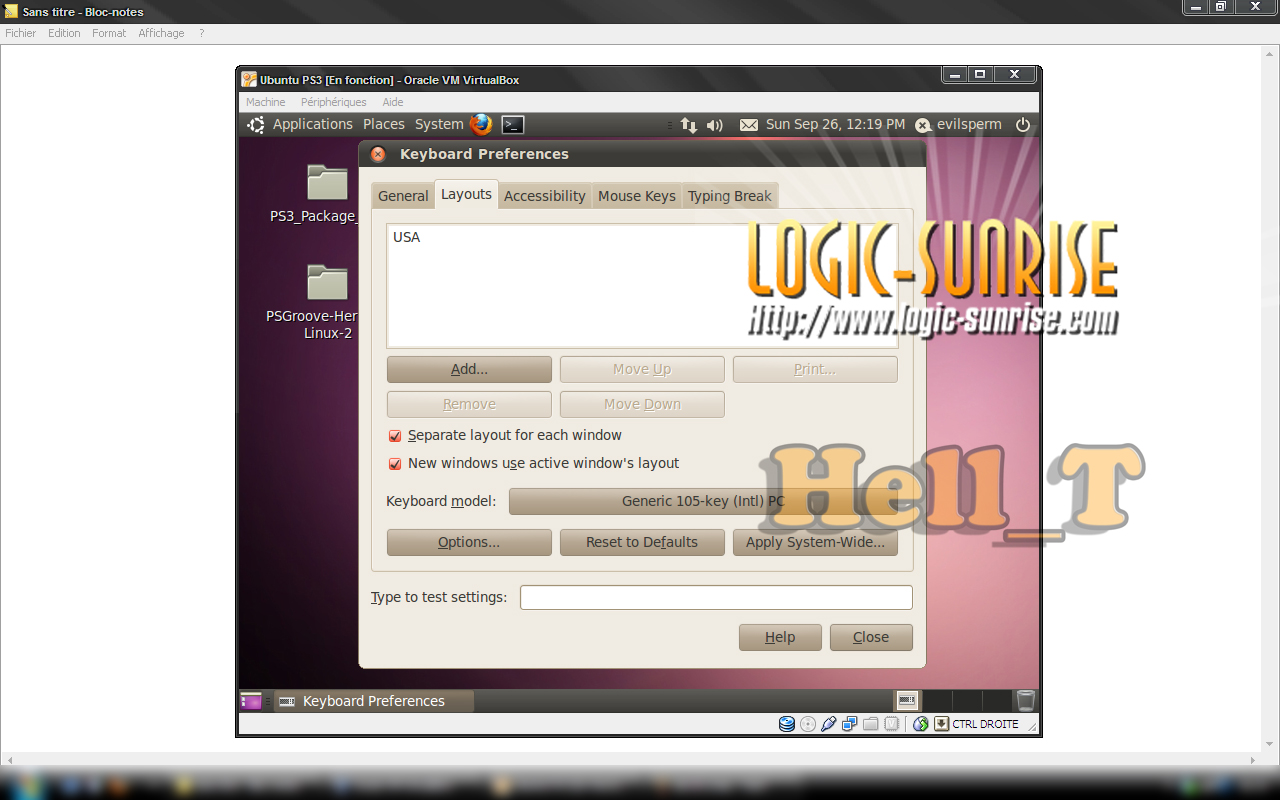This screenshot has height=800, width=1280.
Task: Open the evilsperm user status menu
Action: click(x=957, y=125)
